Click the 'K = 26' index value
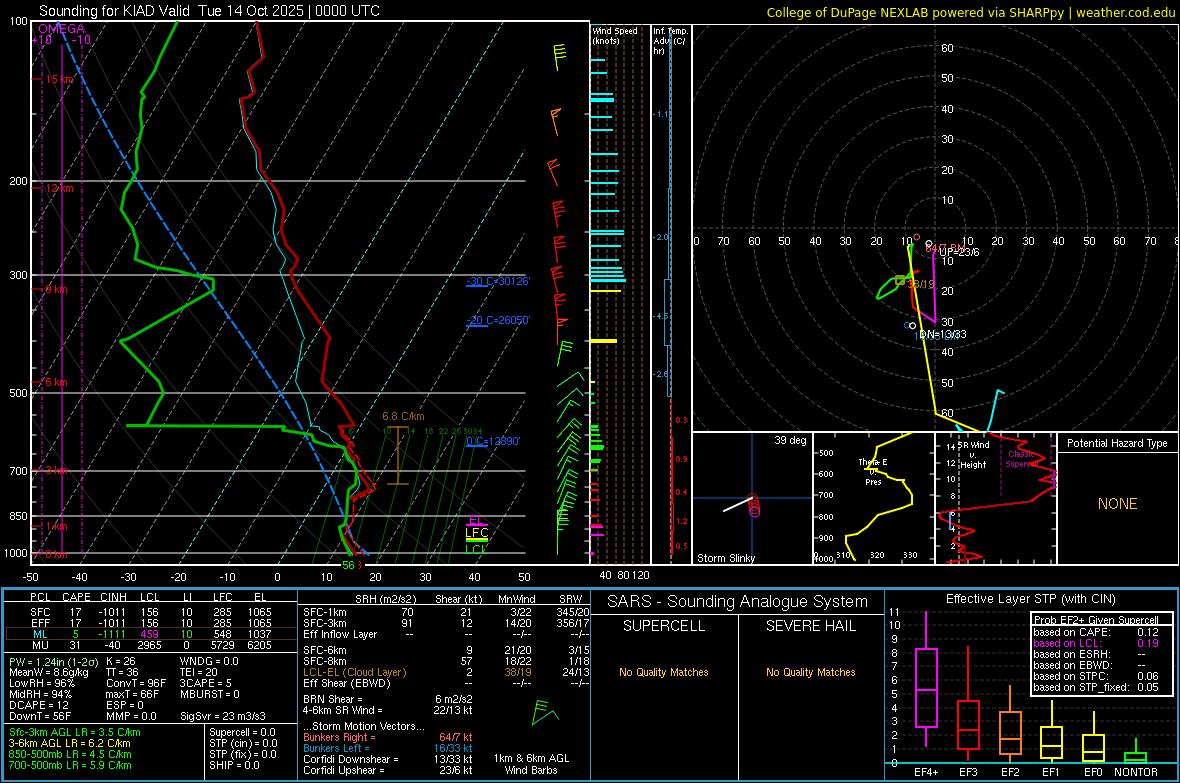1180x783 pixels. pyautogui.click(x=121, y=661)
